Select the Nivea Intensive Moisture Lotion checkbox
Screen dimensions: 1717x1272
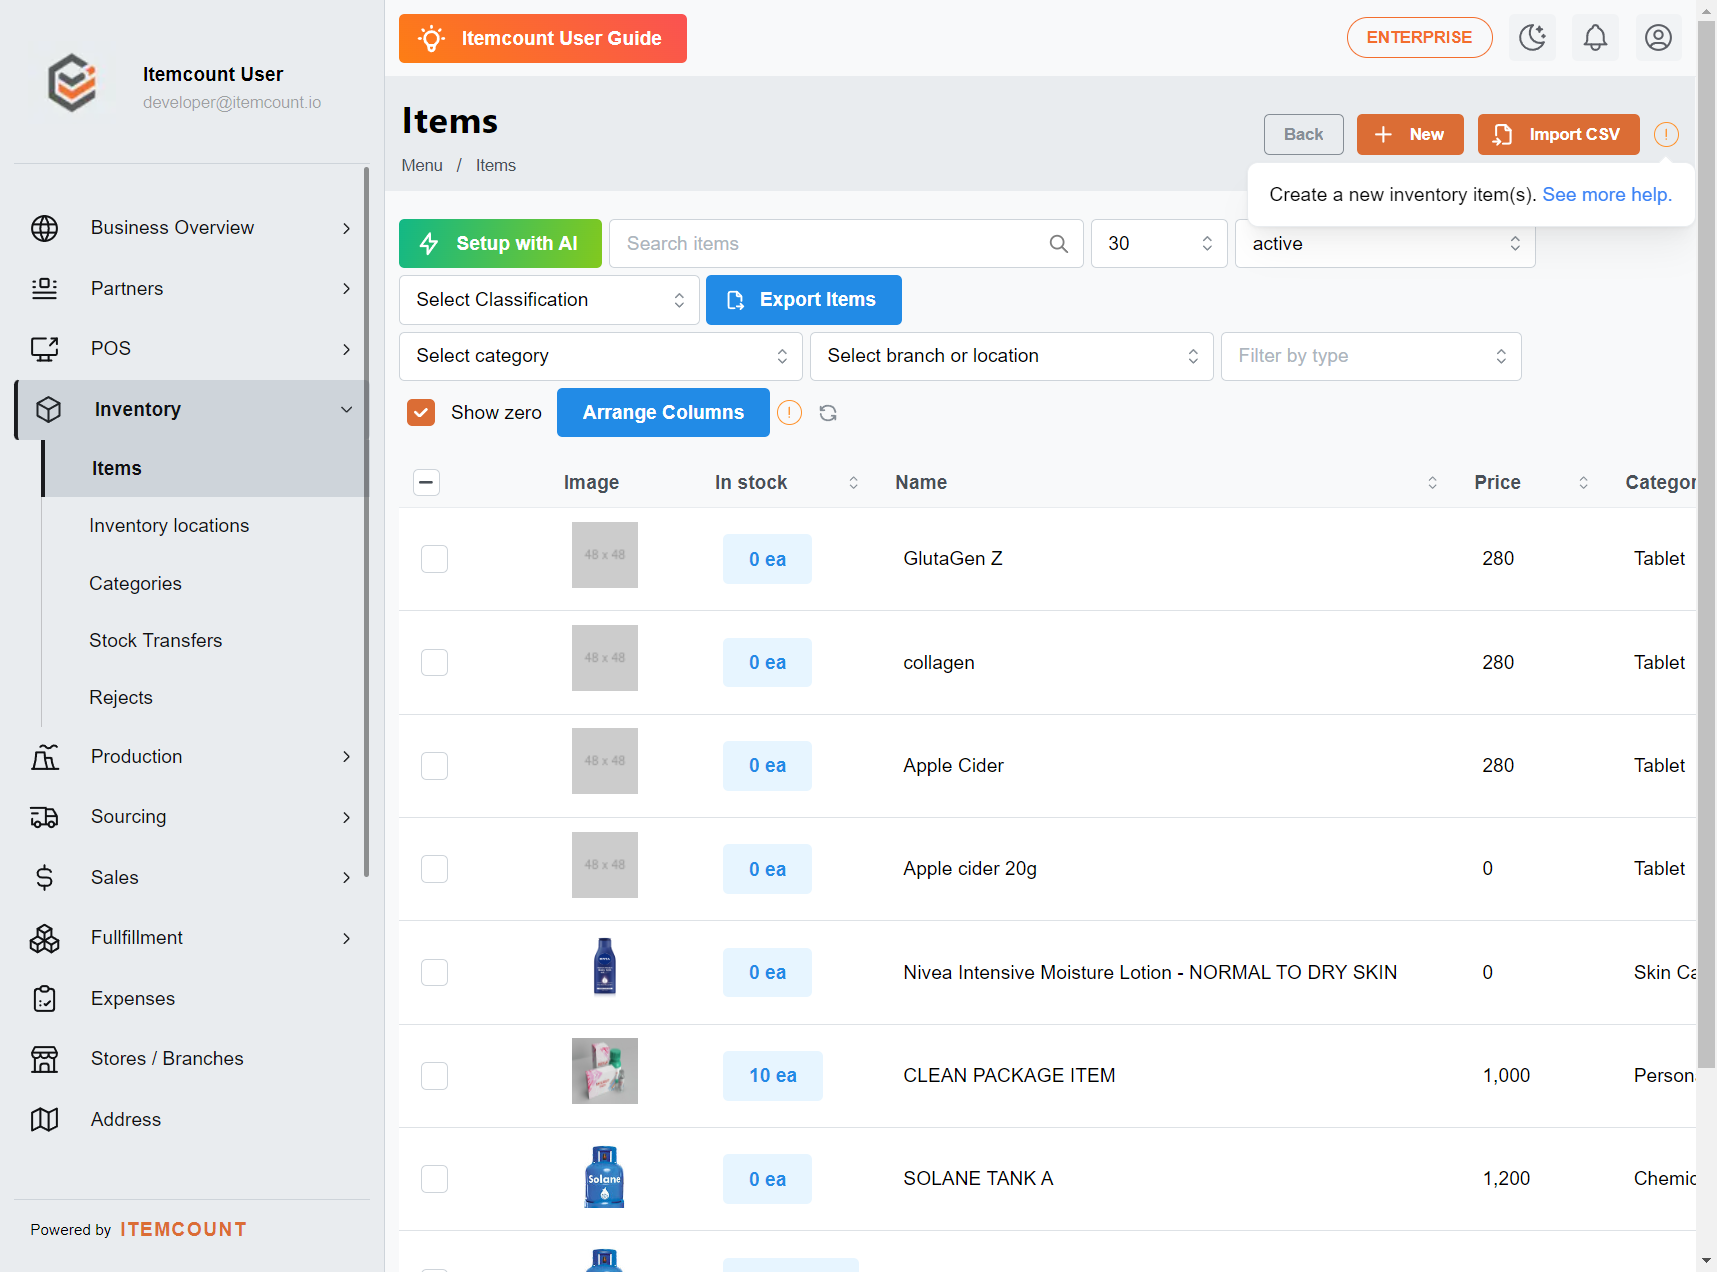click(x=434, y=973)
